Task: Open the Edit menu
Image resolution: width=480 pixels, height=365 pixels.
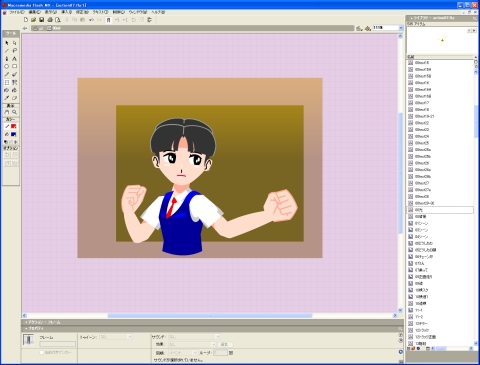Action: pyautogui.click(x=35, y=12)
